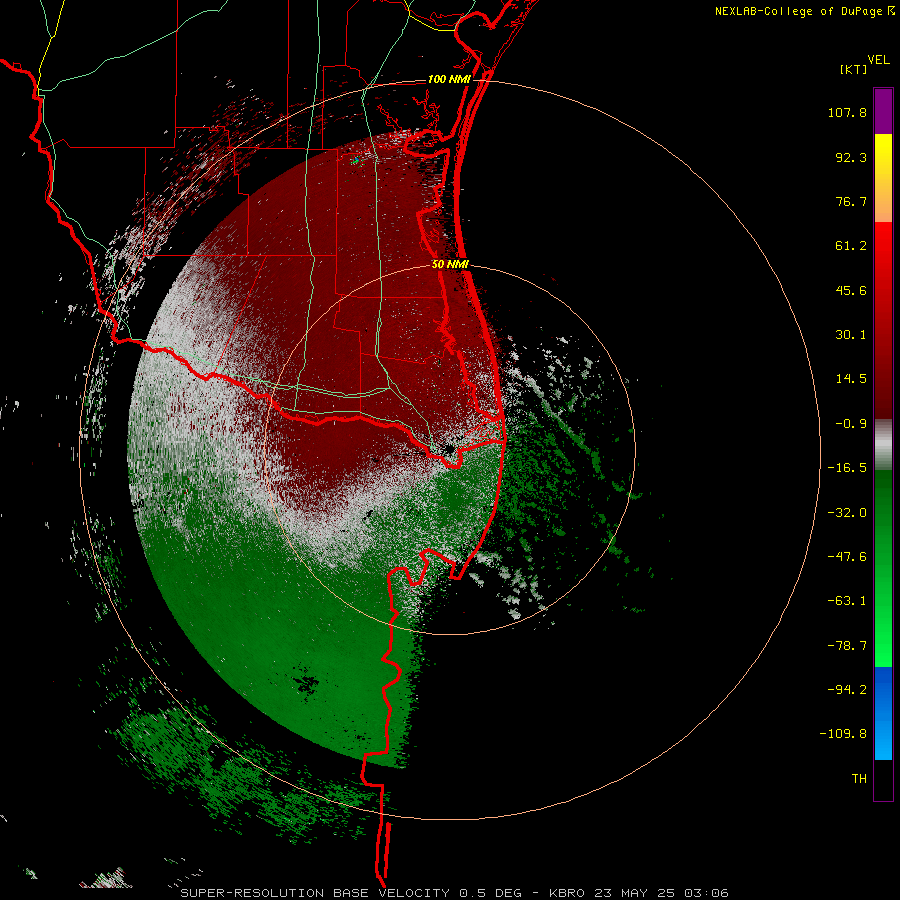Image resolution: width=900 pixels, height=900 pixels.
Task: Select the -47.6 legend value
Action: [847, 557]
